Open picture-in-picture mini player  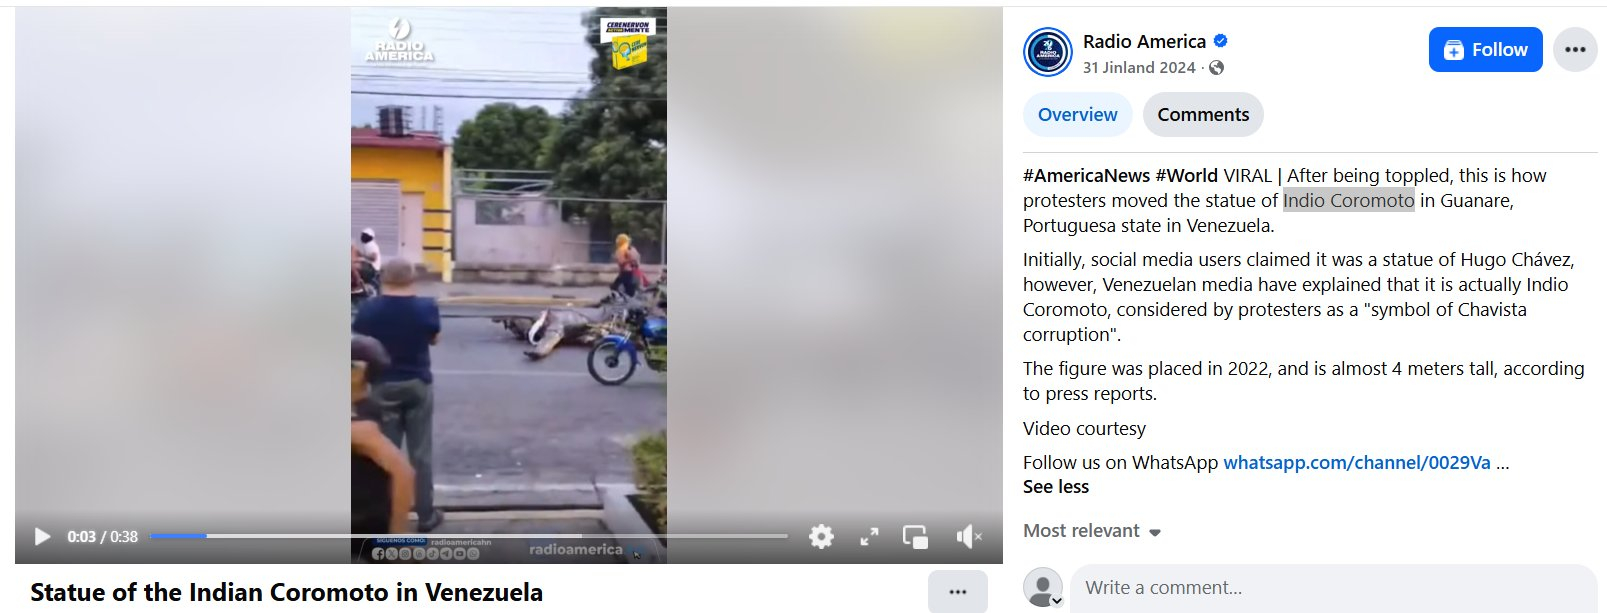click(x=915, y=537)
